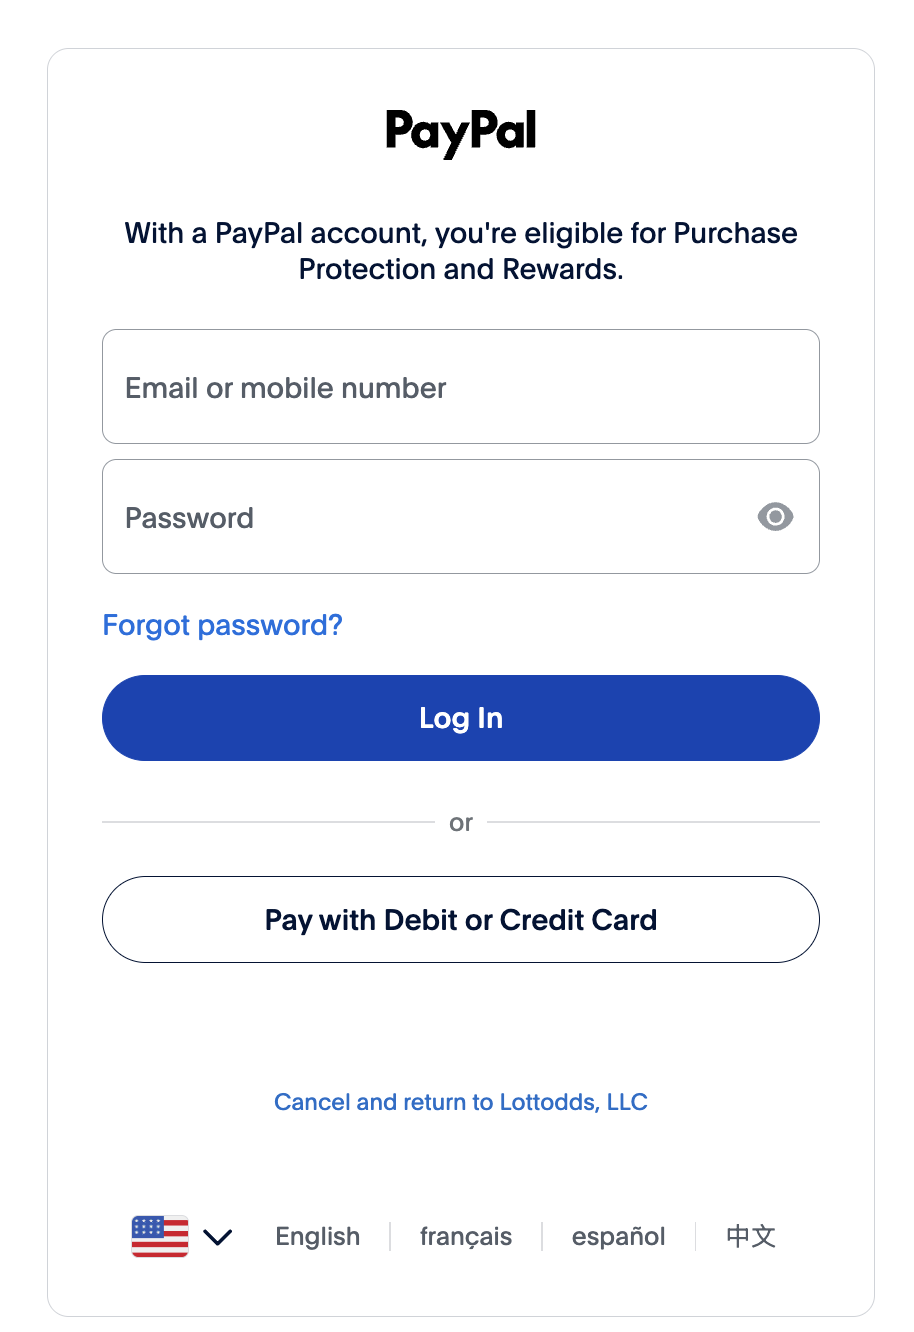The height and width of the screenshot is (1332, 914).
Task: Choose Pay with Debit or Credit Card
Action: pos(461,920)
